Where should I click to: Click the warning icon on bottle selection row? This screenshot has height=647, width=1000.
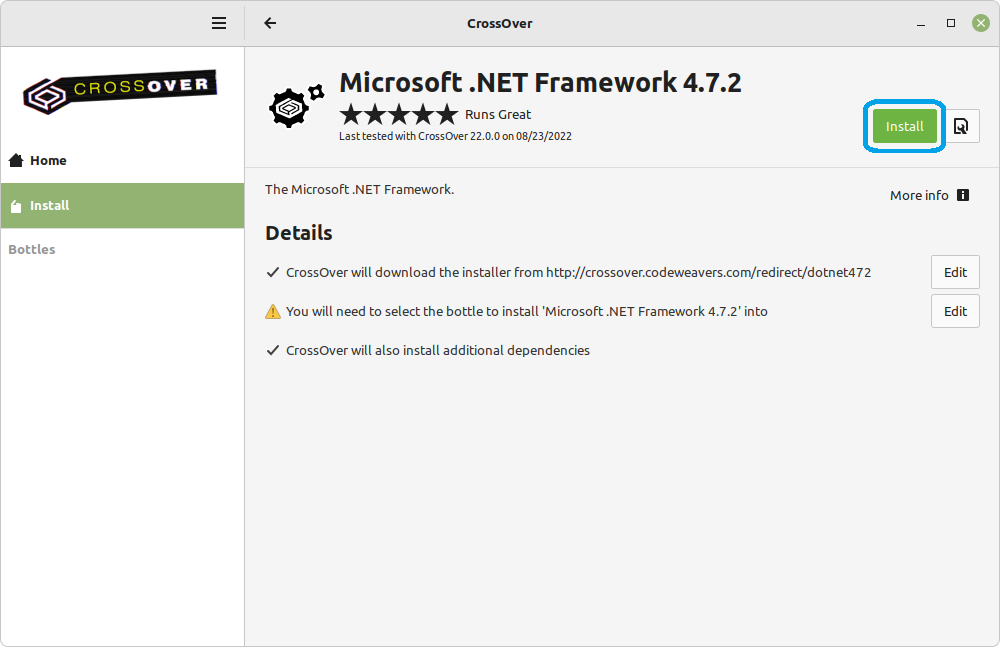[x=273, y=311]
